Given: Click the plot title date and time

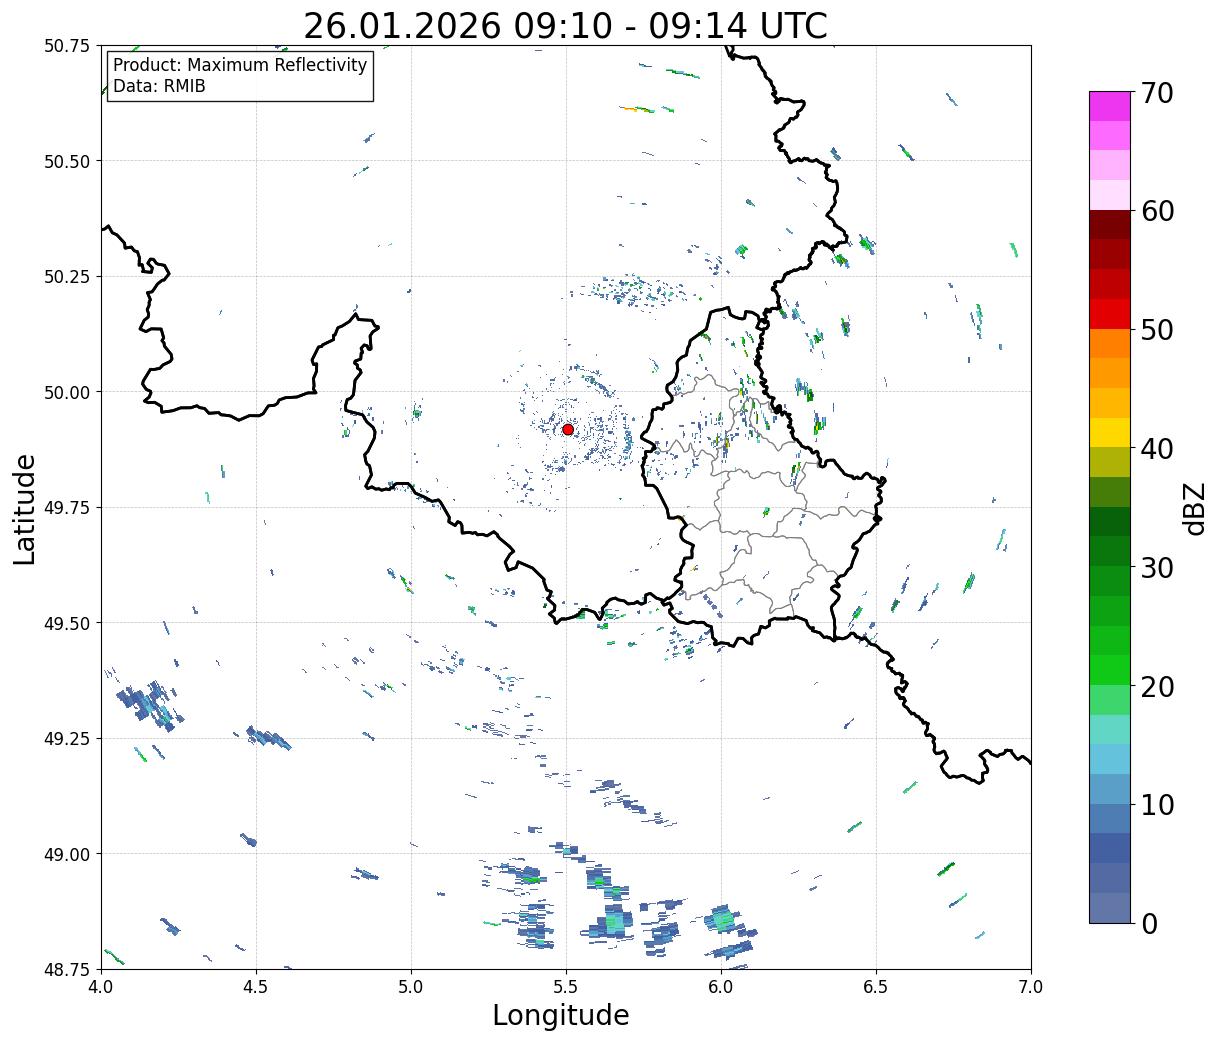Looking at the screenshot, I should pos(565,26).
